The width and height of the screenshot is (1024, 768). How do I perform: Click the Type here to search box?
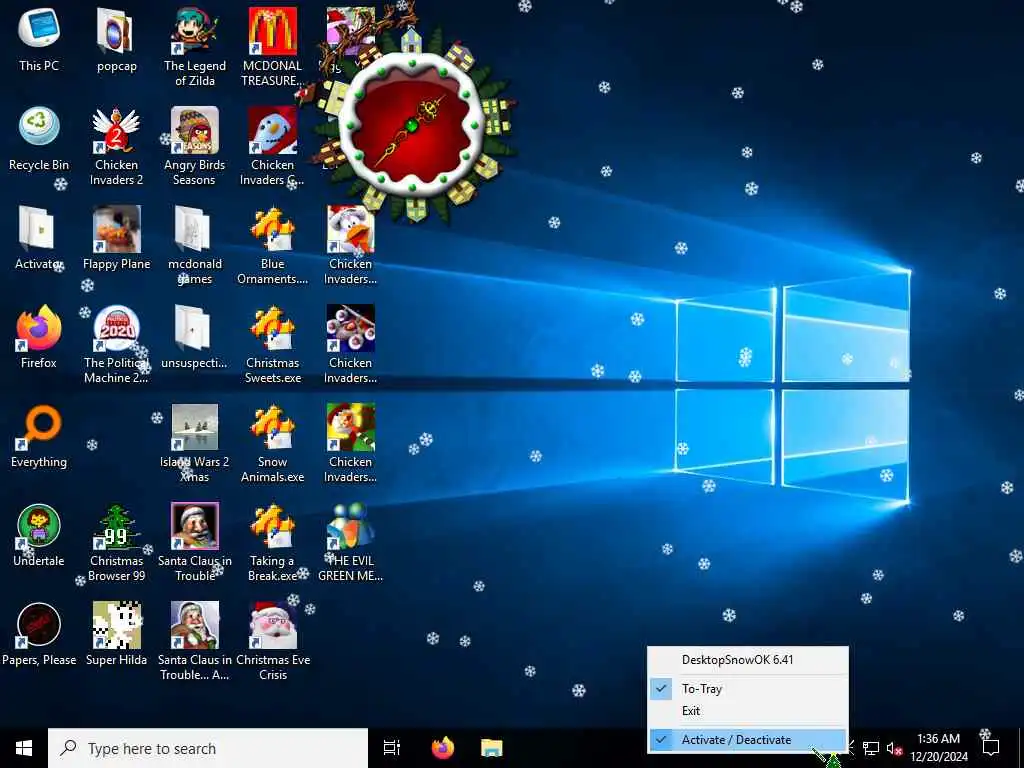[x=208, y=748]
